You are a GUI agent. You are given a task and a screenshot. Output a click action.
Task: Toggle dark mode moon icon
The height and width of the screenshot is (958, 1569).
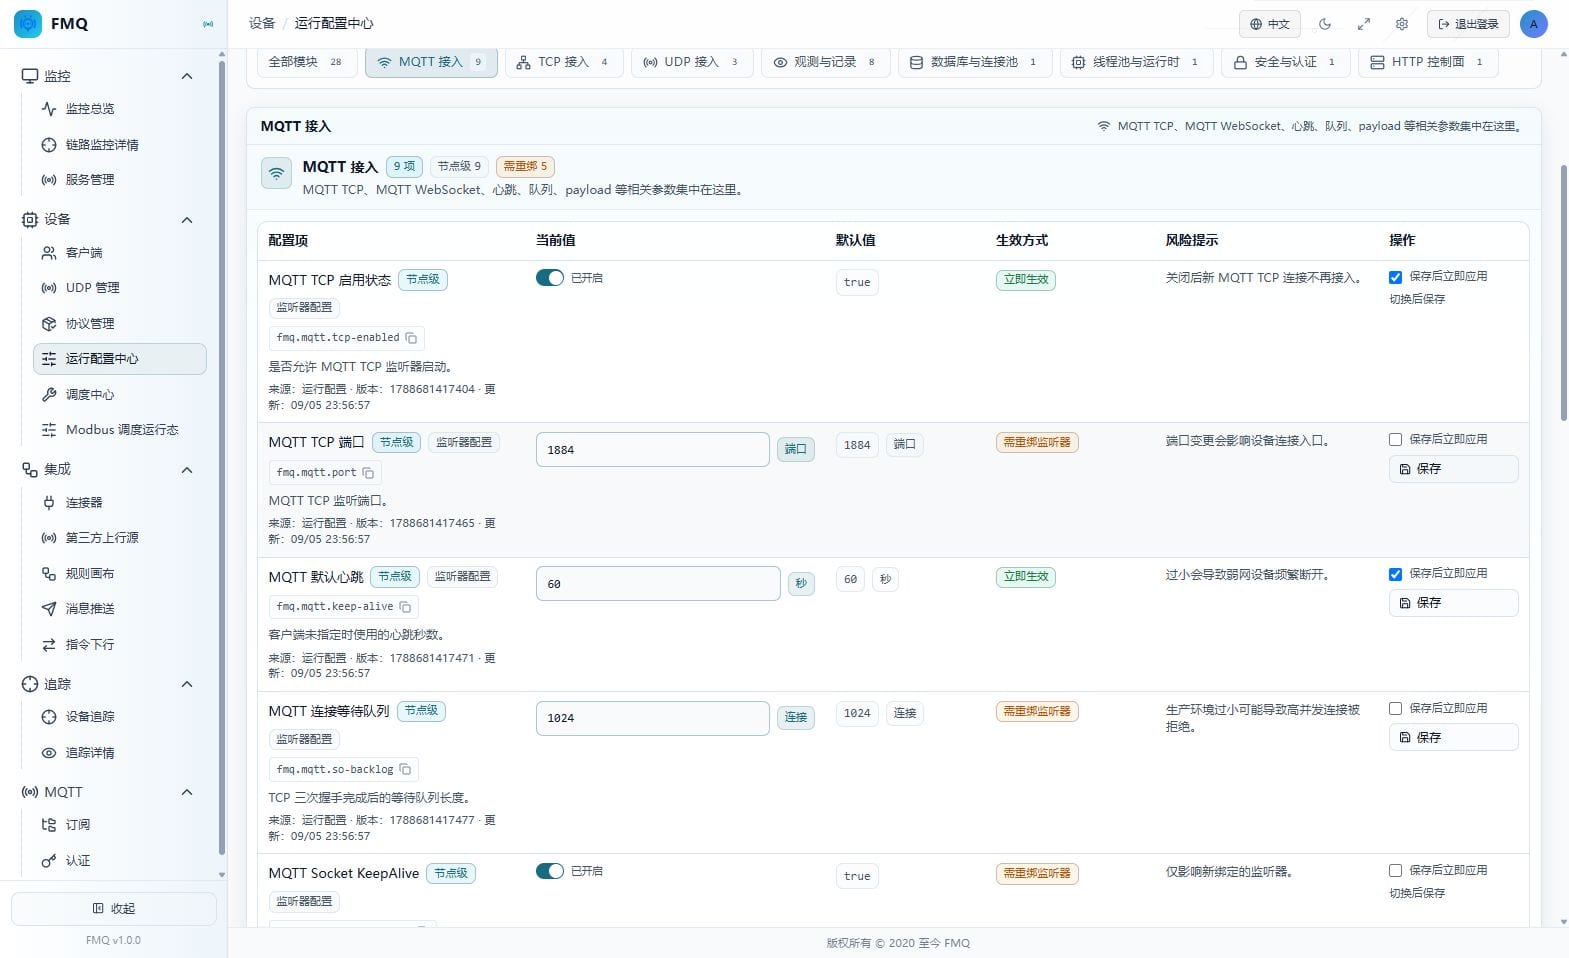1325,24
